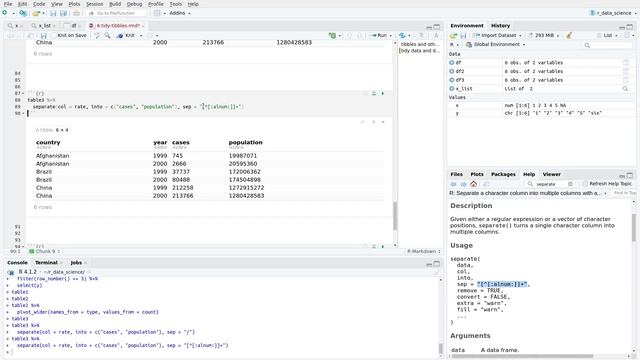Inspect x_list with magnifier icon
The image size is (640, 360).
625,89
